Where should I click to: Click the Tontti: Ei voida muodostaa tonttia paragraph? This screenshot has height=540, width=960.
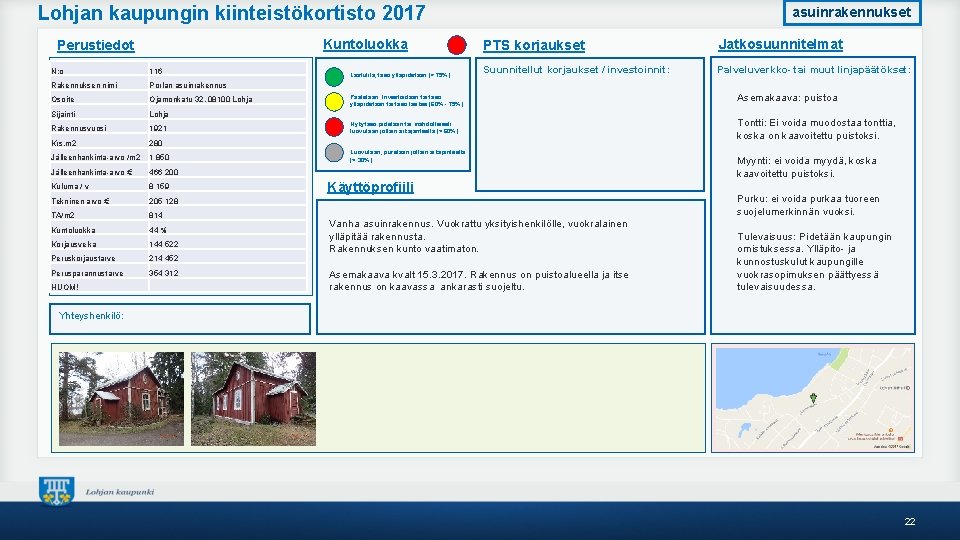tap(816, 129)
